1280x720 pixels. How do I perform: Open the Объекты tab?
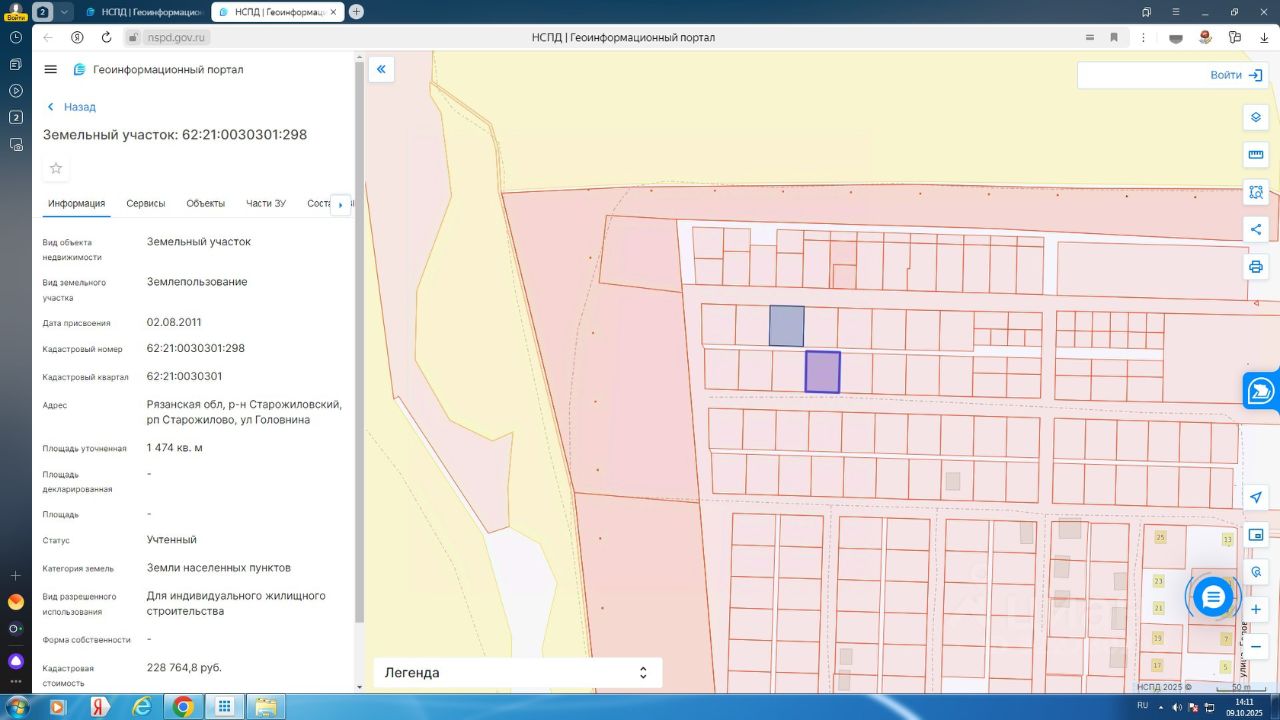click(205, 203)
